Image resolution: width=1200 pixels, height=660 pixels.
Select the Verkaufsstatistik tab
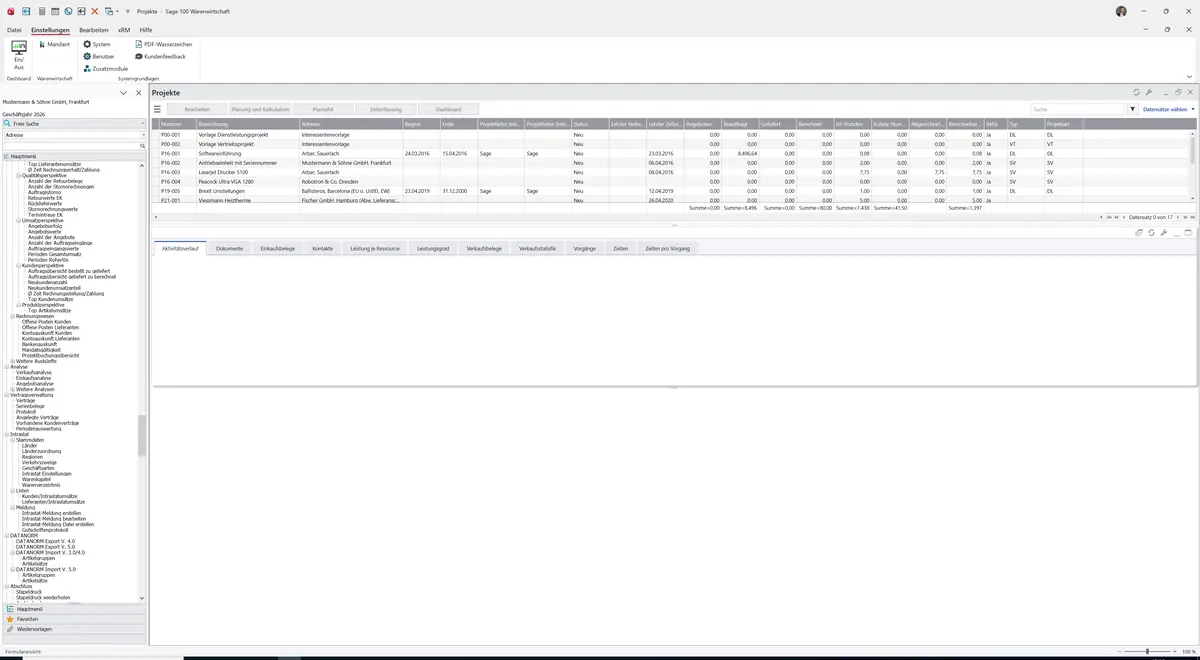click(538, 248)
